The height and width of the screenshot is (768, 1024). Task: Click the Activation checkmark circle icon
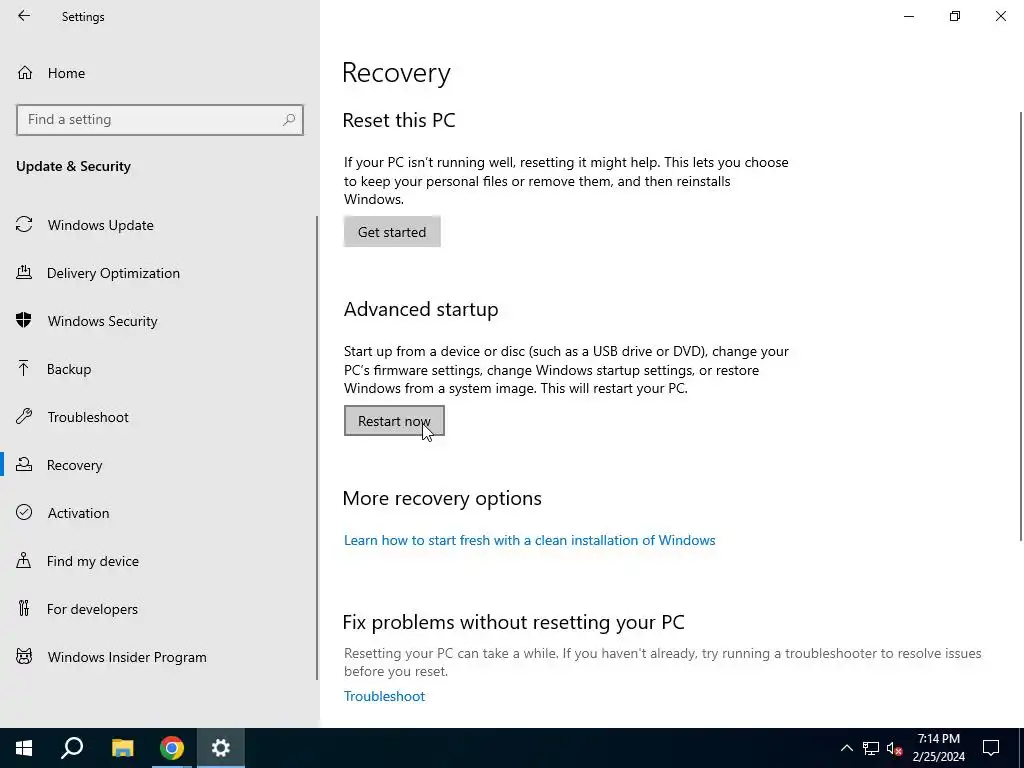24,512
